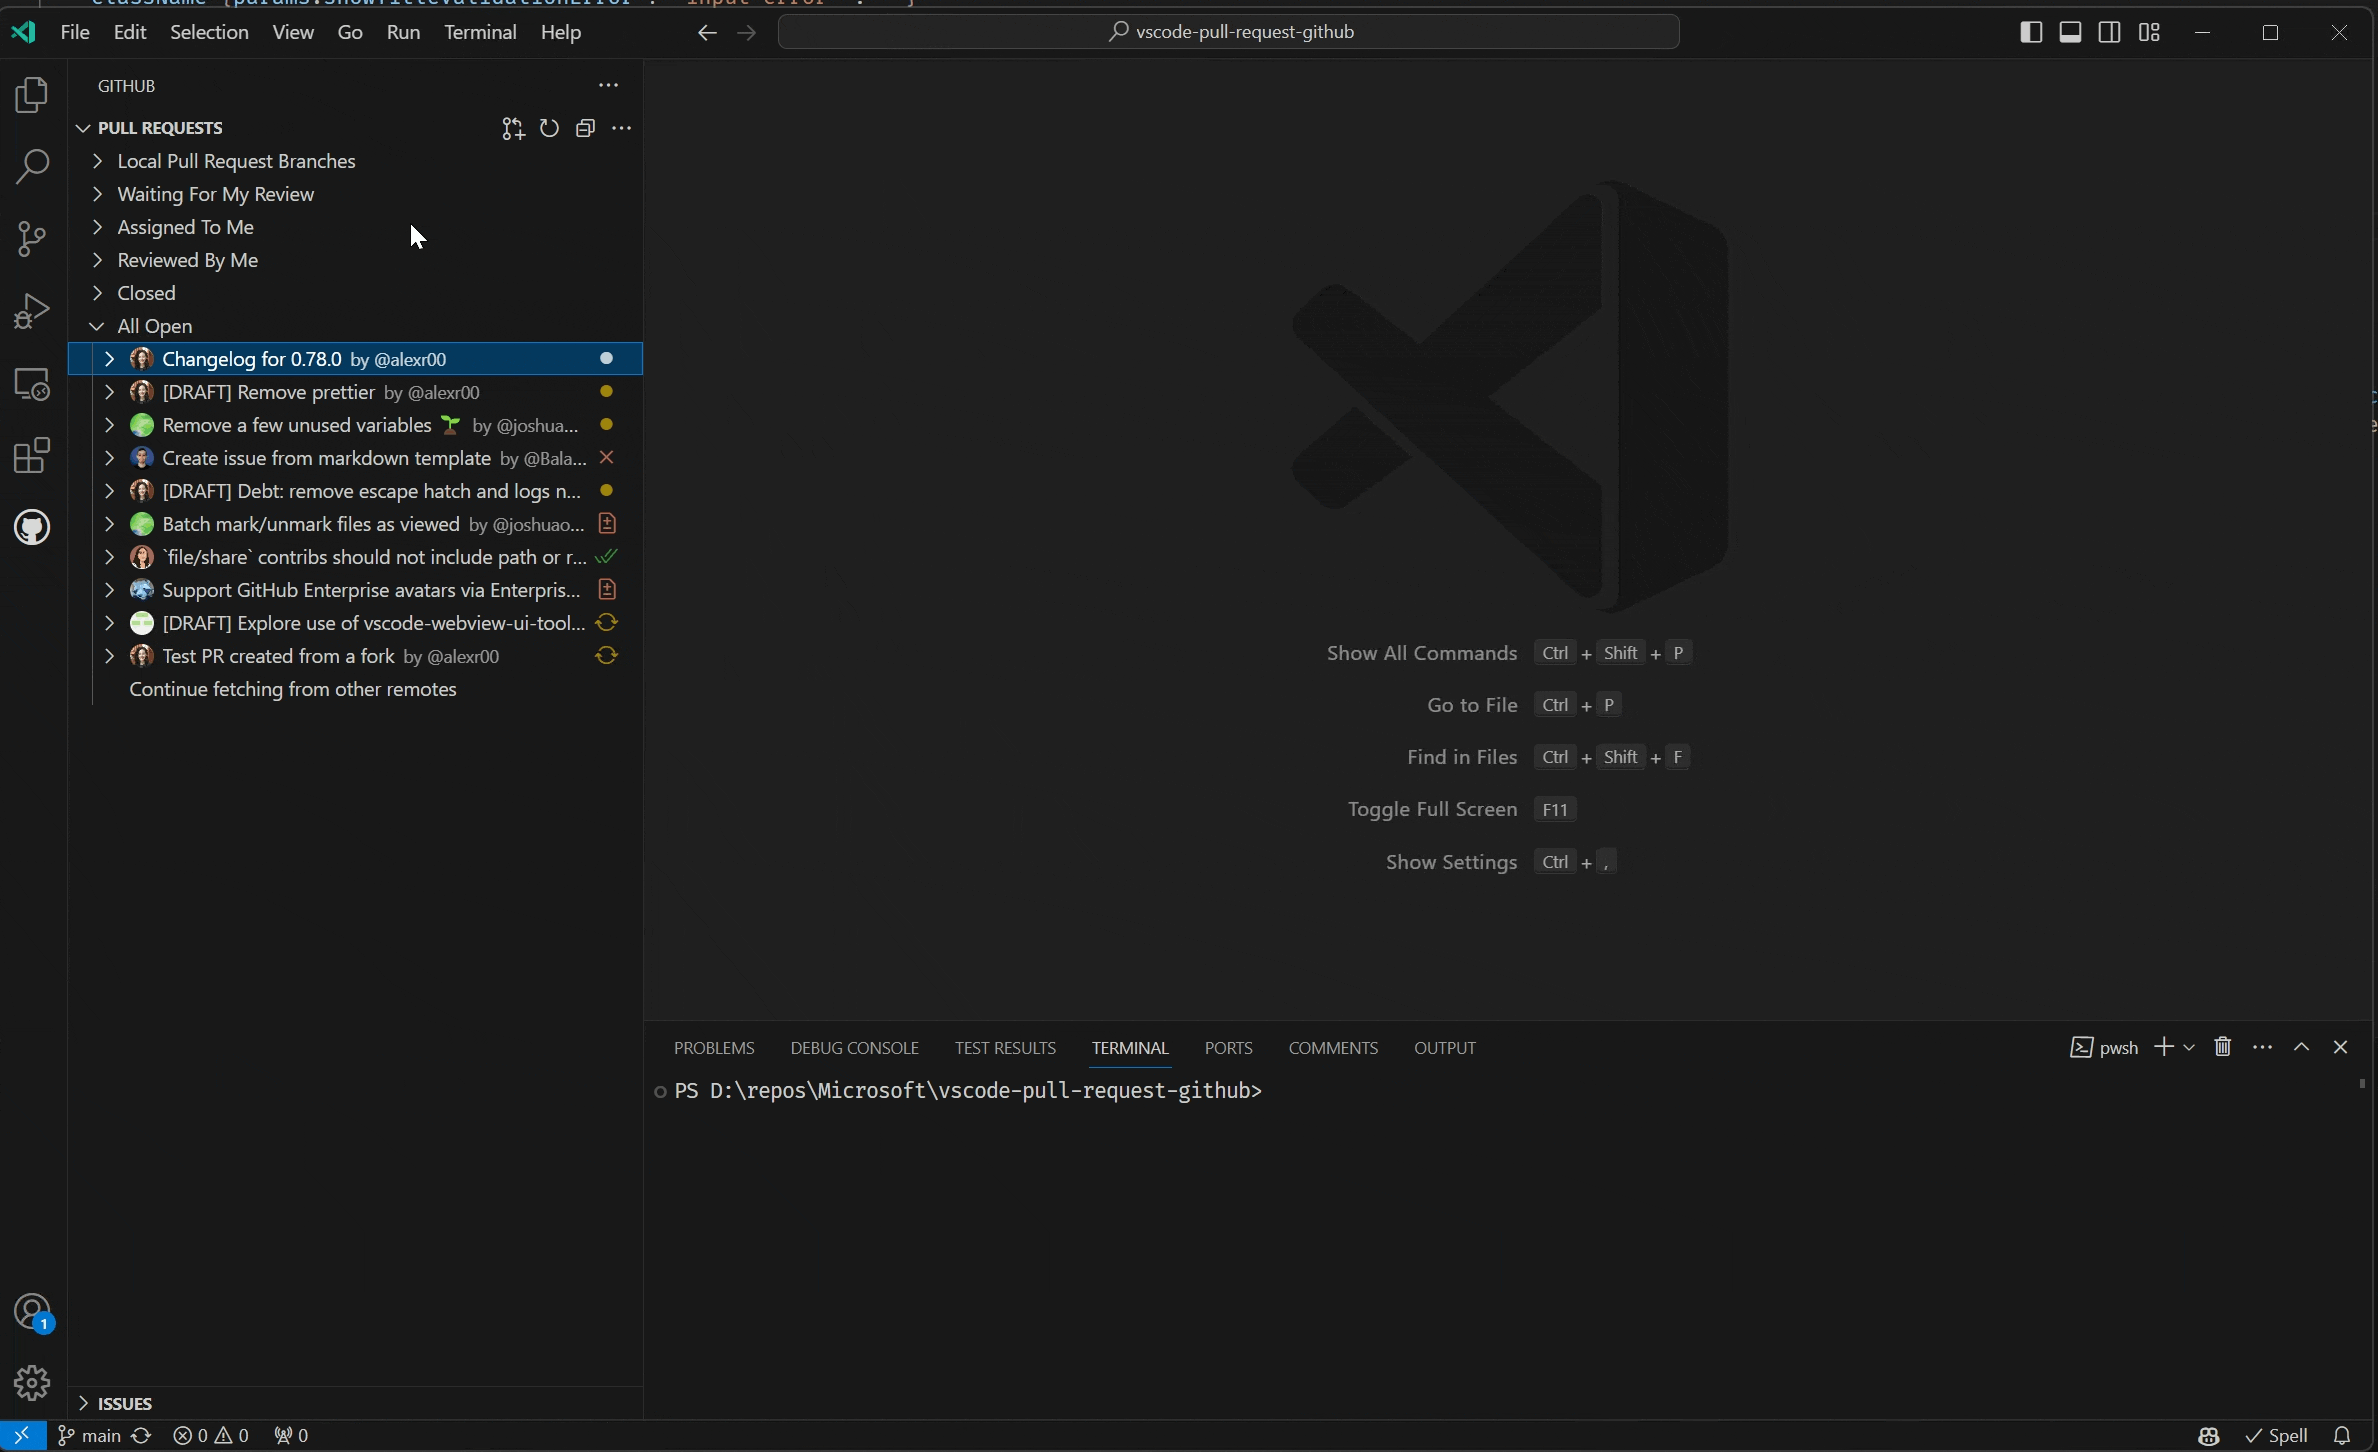The width and height of the screenshot is (2378, 1452).
Task: Click the Extensions icon in sidebar
Action: click(x=34, y=455)
